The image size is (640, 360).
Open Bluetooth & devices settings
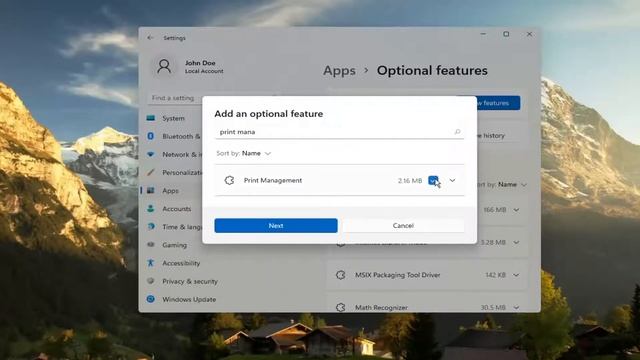click(181, 136)
